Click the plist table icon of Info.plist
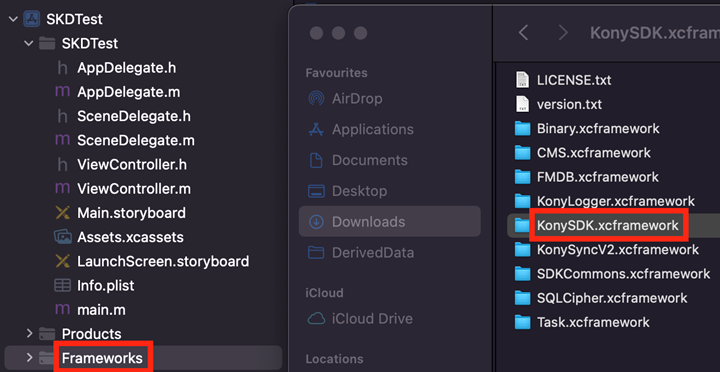Image resolution: width=720 pixels, height=372 pixels. 62,286
